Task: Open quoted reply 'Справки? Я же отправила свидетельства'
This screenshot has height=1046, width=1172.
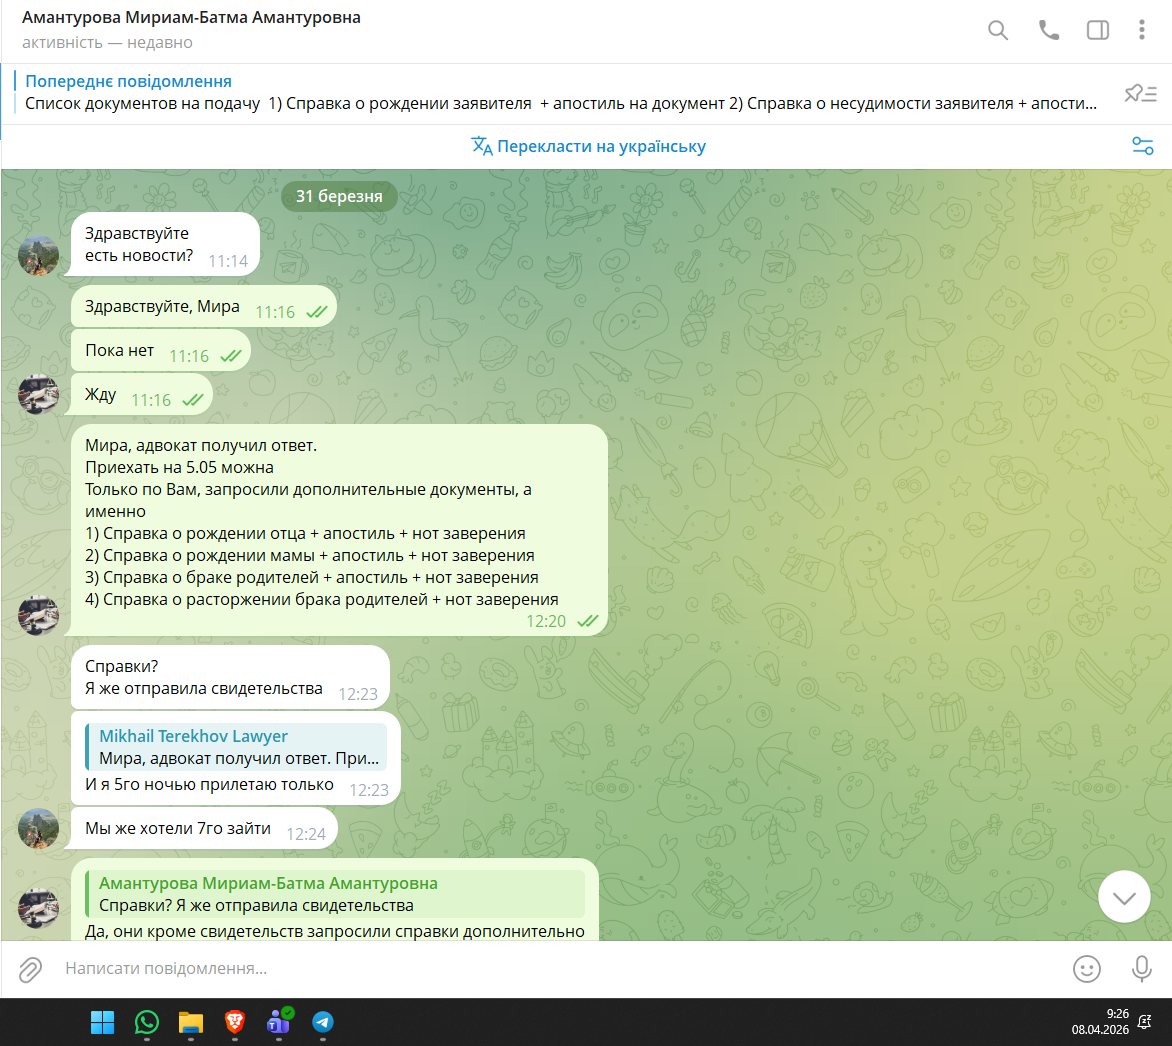Action: [x=335, y=893]
